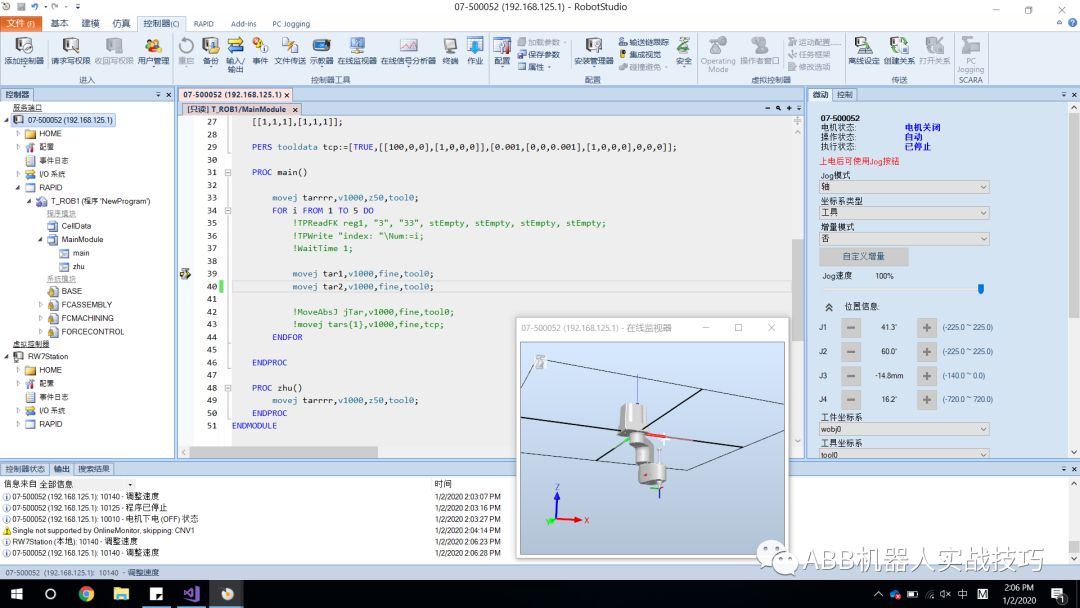Open the Jog模式 dropdown
This screenshot has height=608, width=1080.
pyautogui.click(x=904, y=187)
